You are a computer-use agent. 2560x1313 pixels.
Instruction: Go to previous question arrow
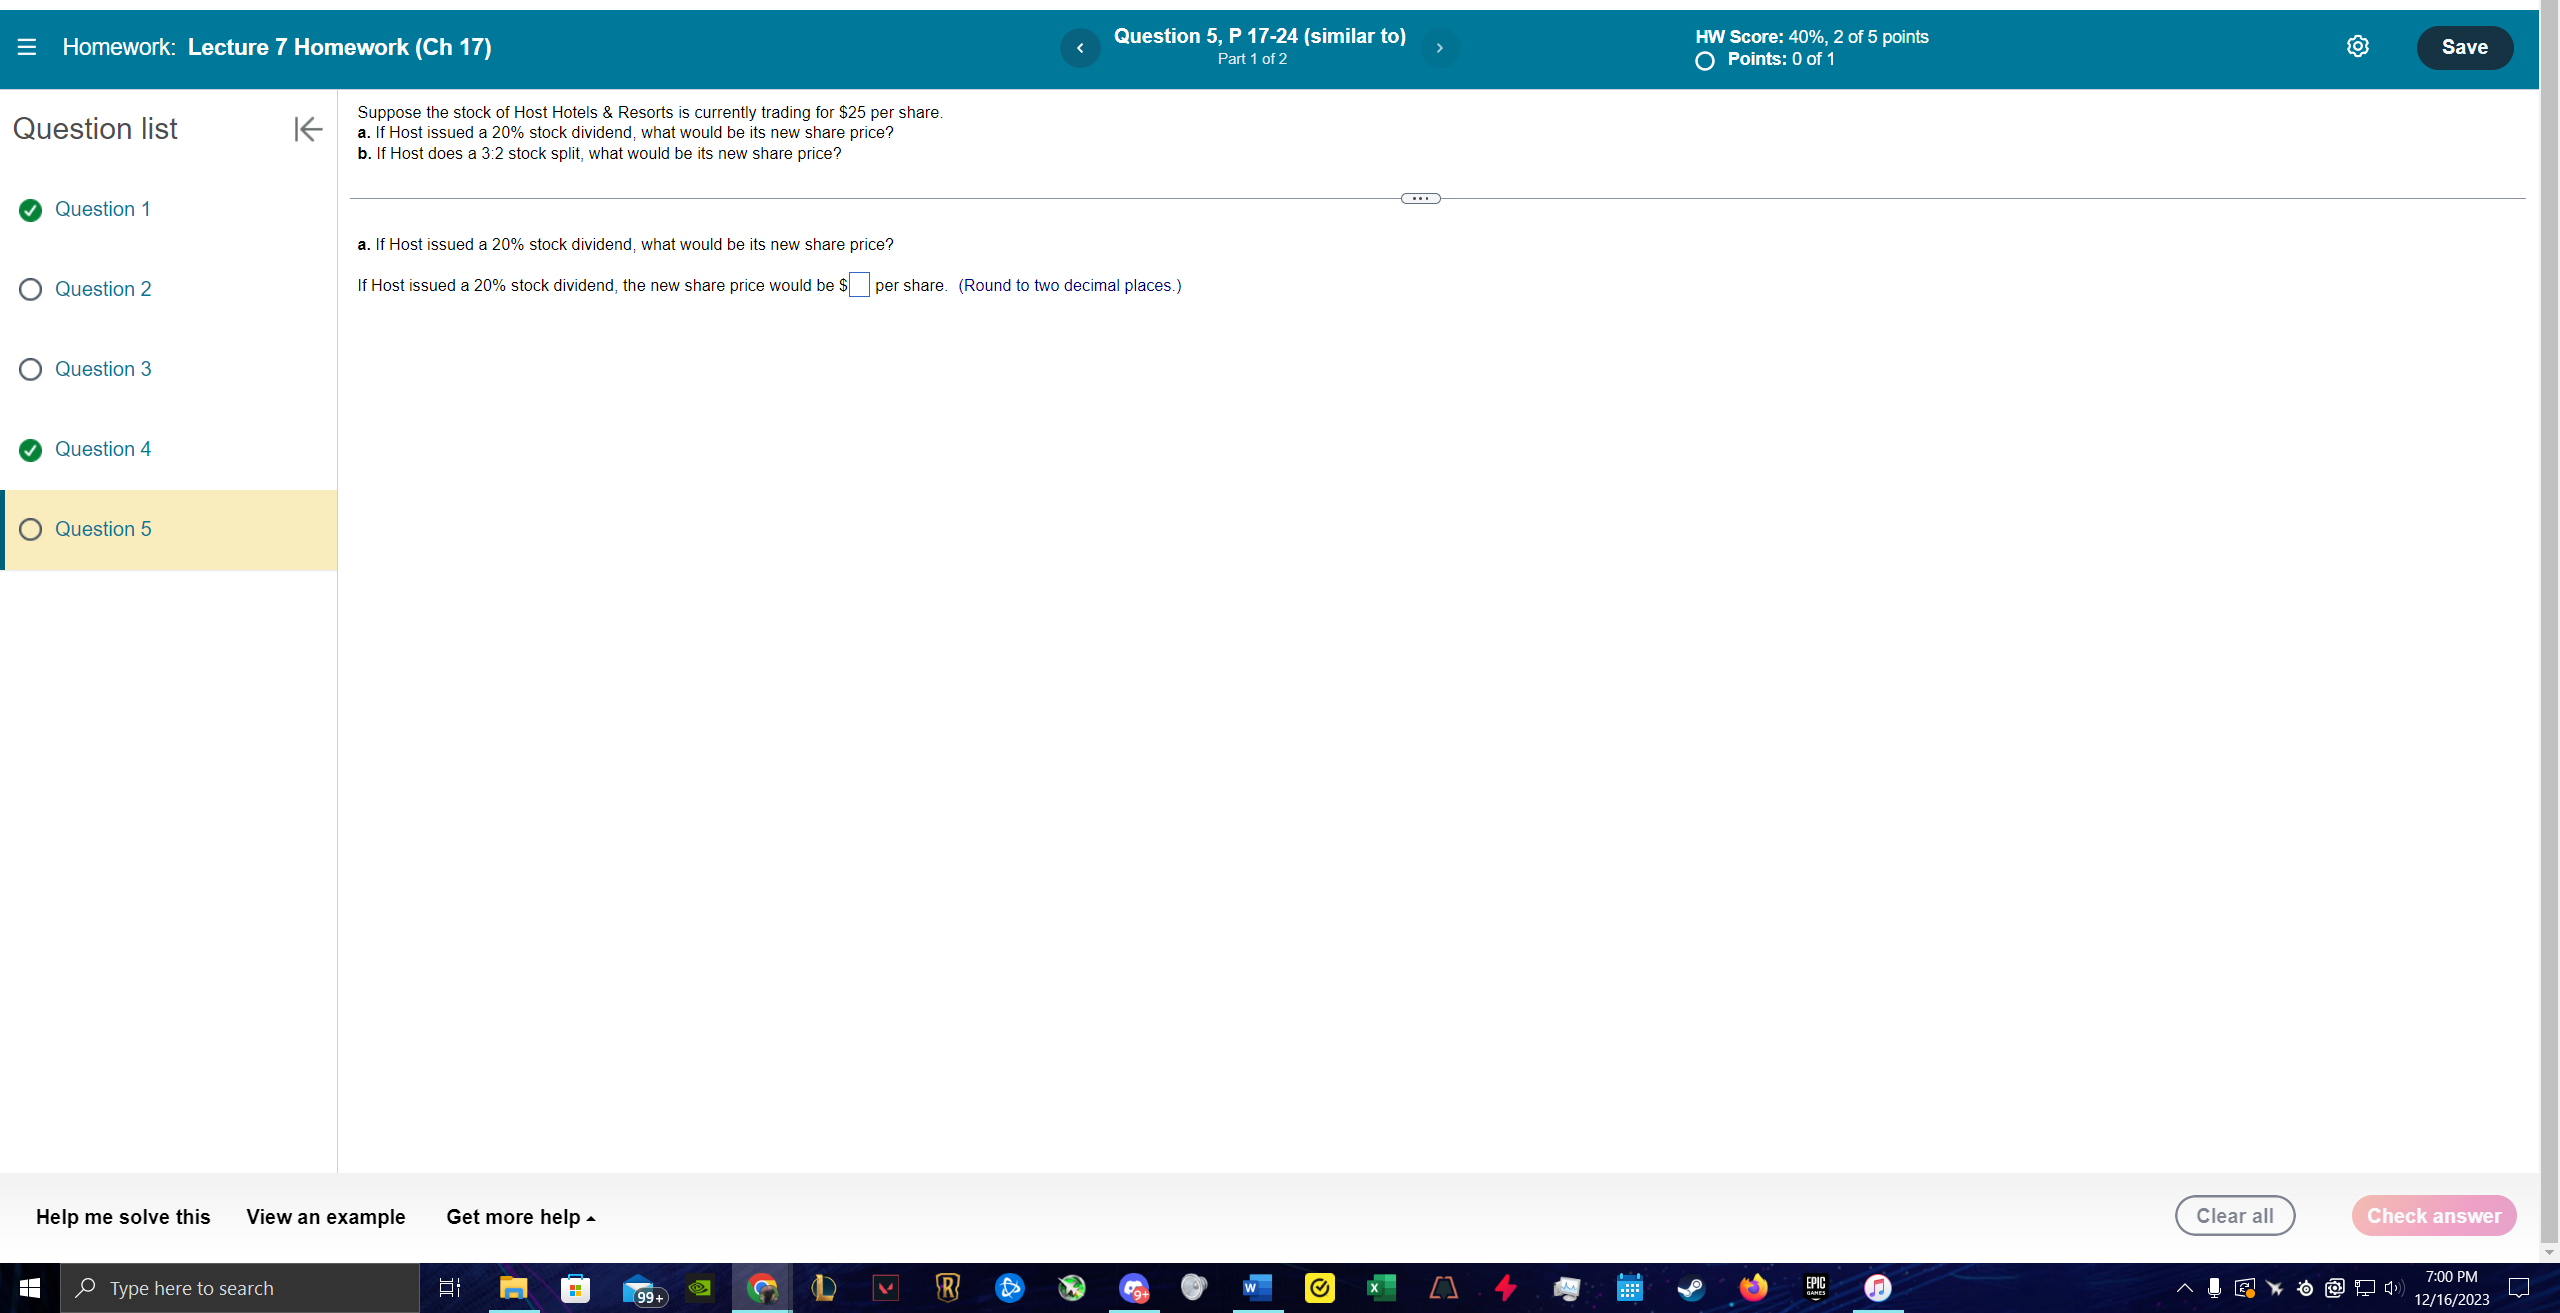pyautogui.click(x=1080, y=48)
